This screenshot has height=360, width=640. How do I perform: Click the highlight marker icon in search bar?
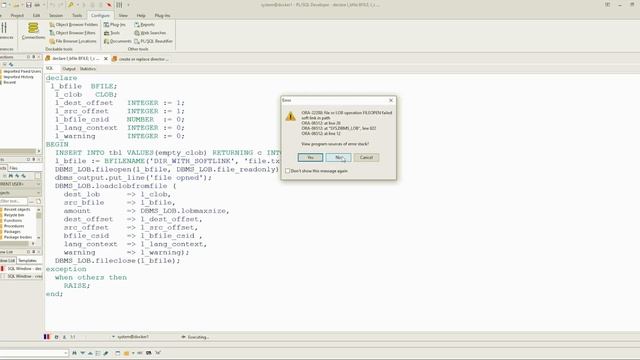106,353
